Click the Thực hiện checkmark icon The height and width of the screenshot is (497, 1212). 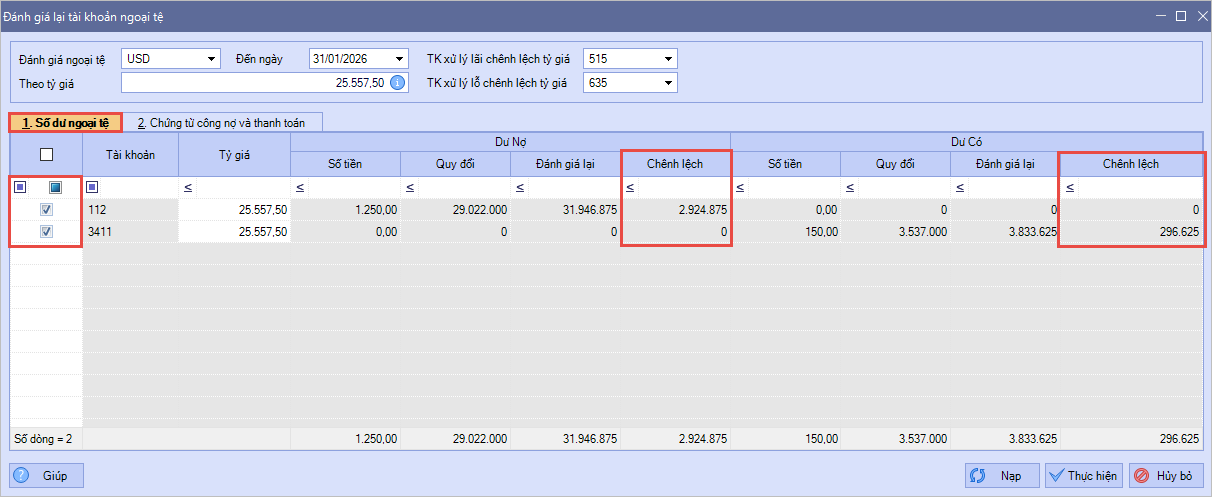[1055, 475]
